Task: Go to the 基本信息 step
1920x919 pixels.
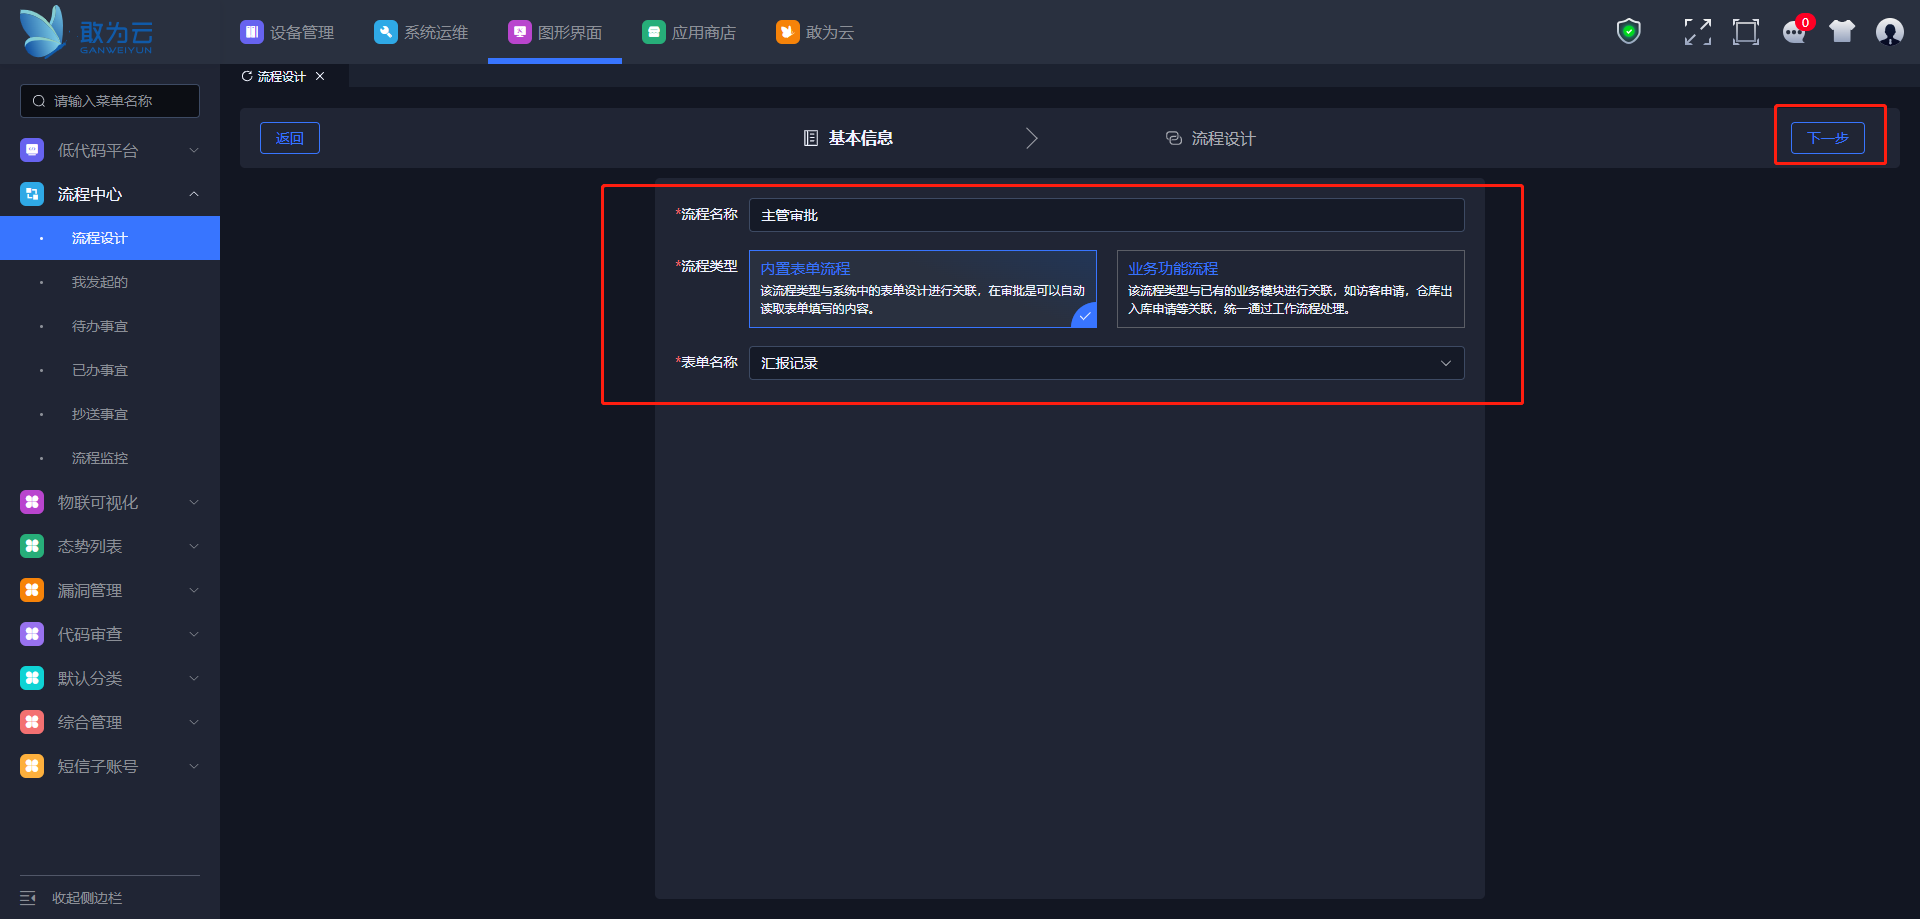Action: click(849, 138)
